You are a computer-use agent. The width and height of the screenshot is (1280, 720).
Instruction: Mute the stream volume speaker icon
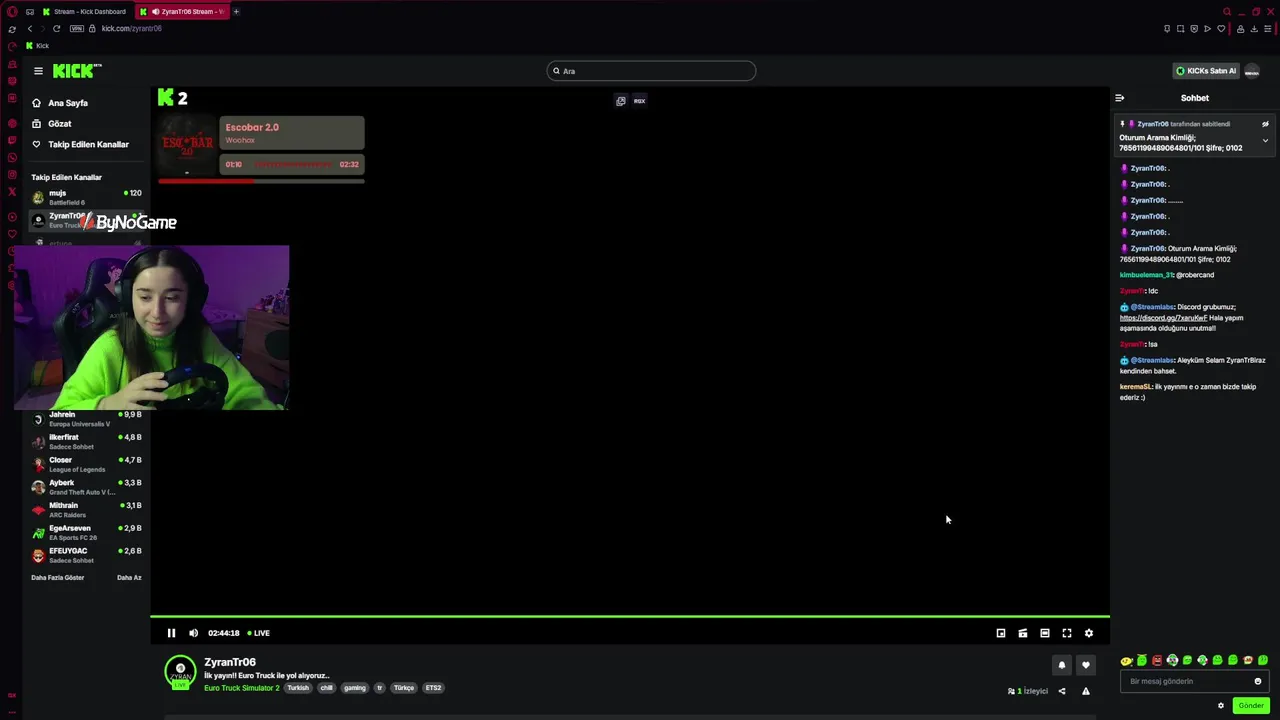(194, 633)
